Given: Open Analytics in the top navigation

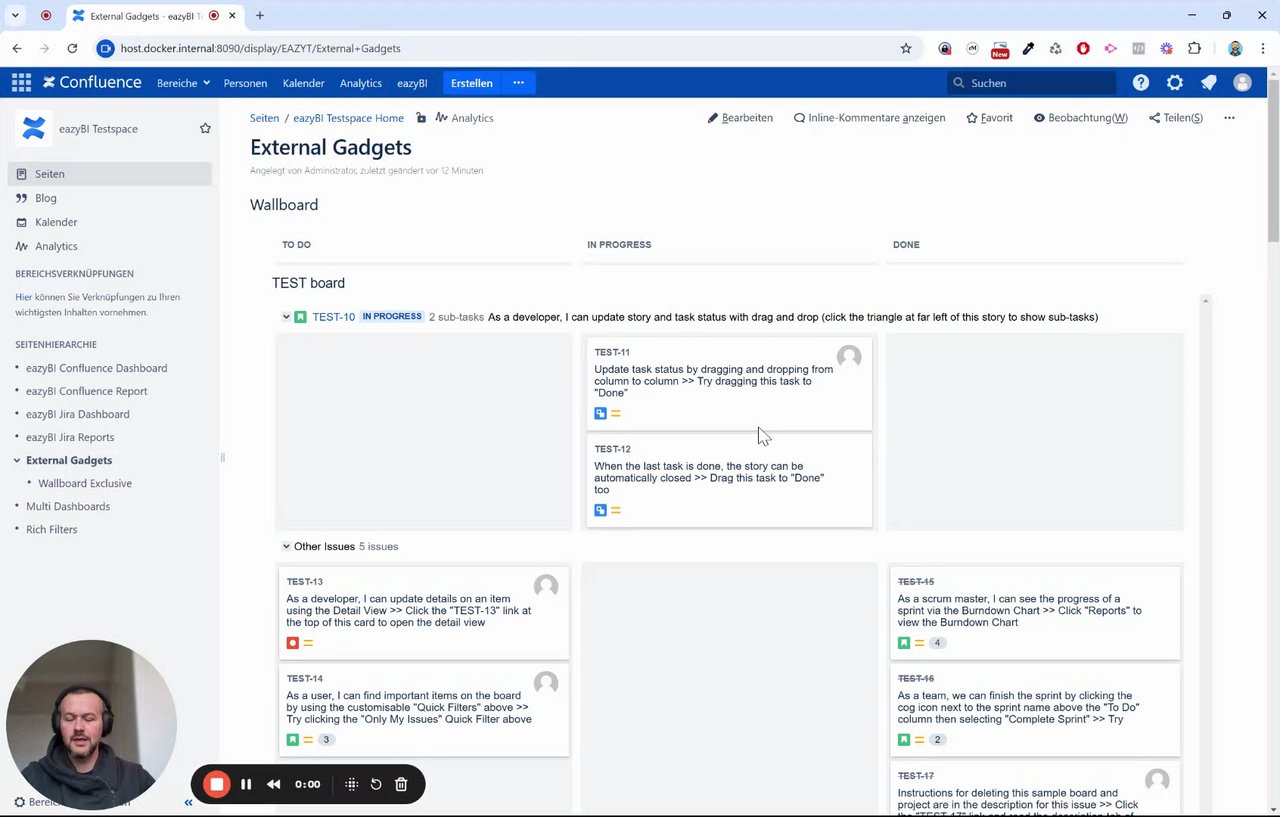Looking at the screenshot, I should point(361,83).
